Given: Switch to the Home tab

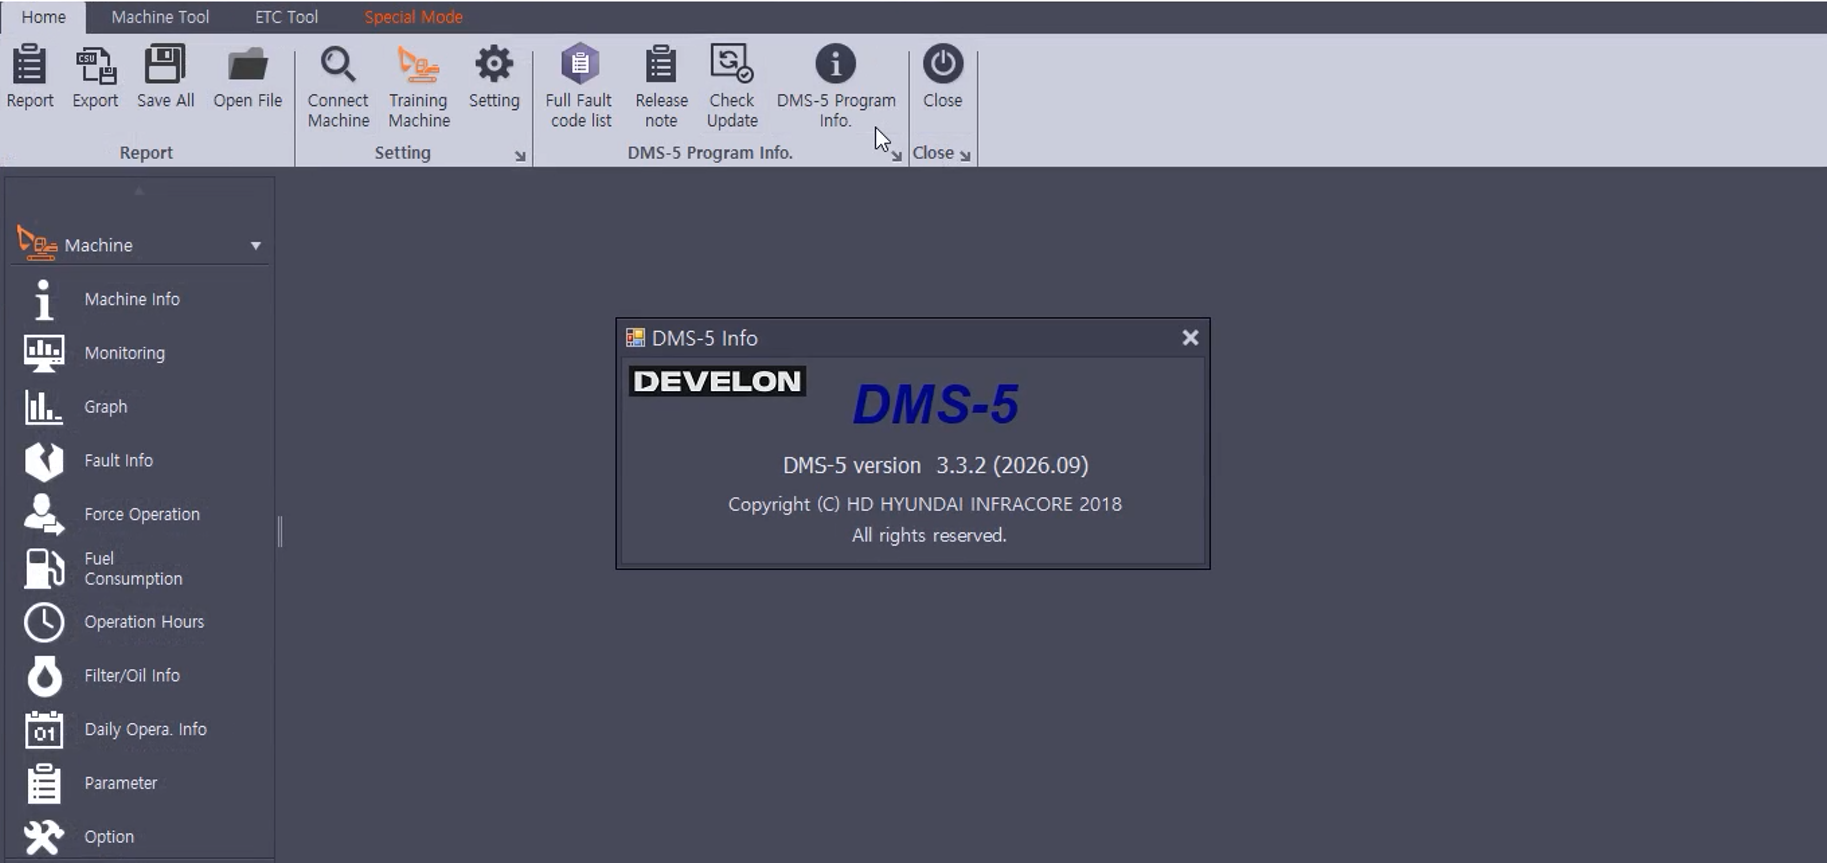Looking at the screenshot, I should pyautogui.click(x=43, y=17).
